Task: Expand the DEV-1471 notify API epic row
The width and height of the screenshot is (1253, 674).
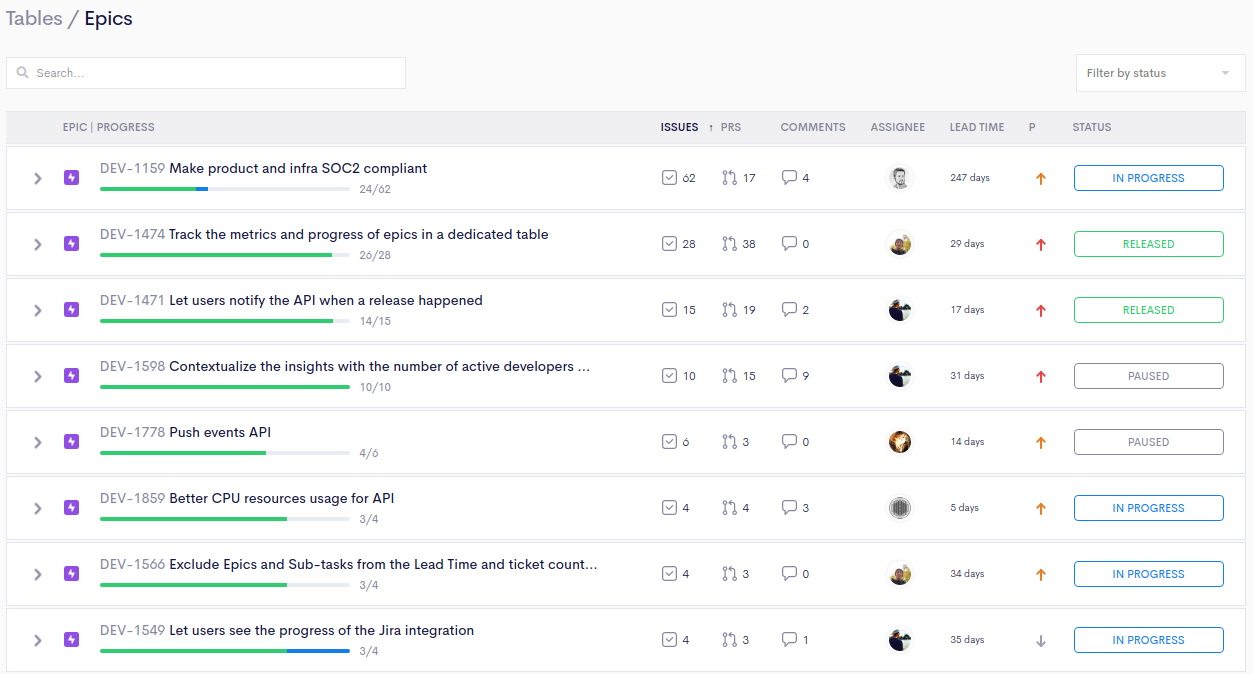Action: click(x=37, y=310)
